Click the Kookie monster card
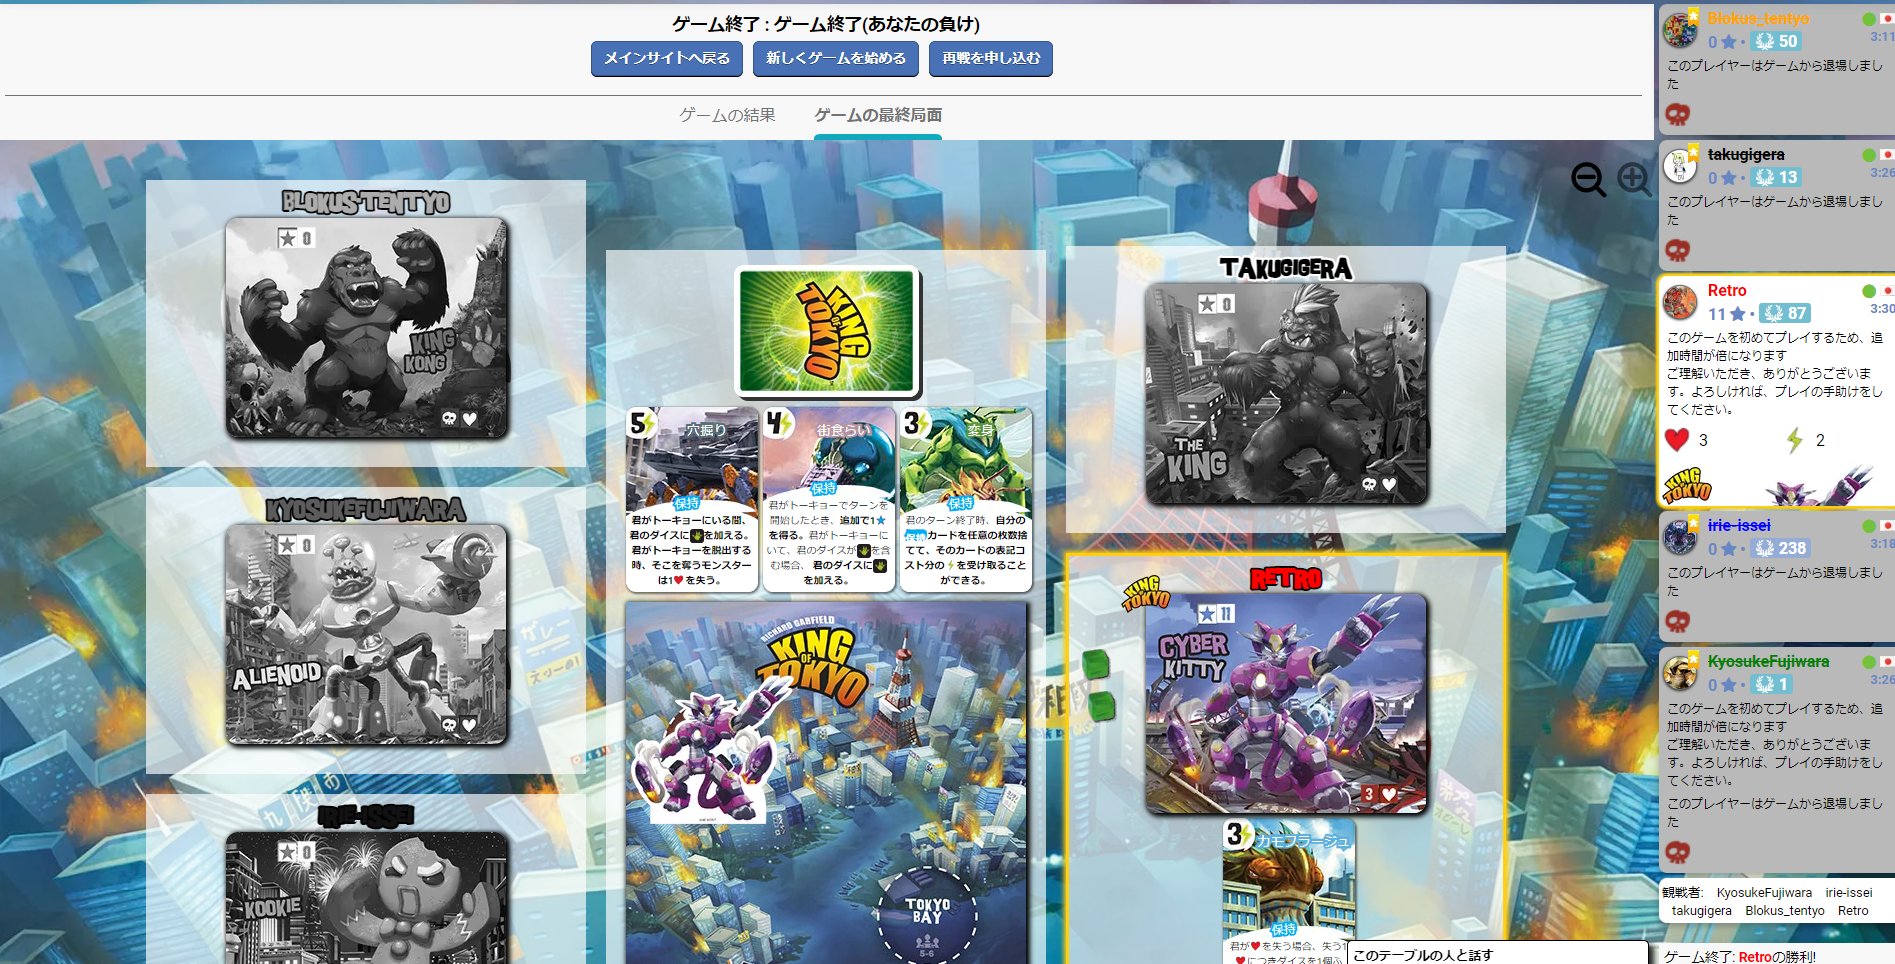This screenshot has height=964, width=1895. click(366, 898)
